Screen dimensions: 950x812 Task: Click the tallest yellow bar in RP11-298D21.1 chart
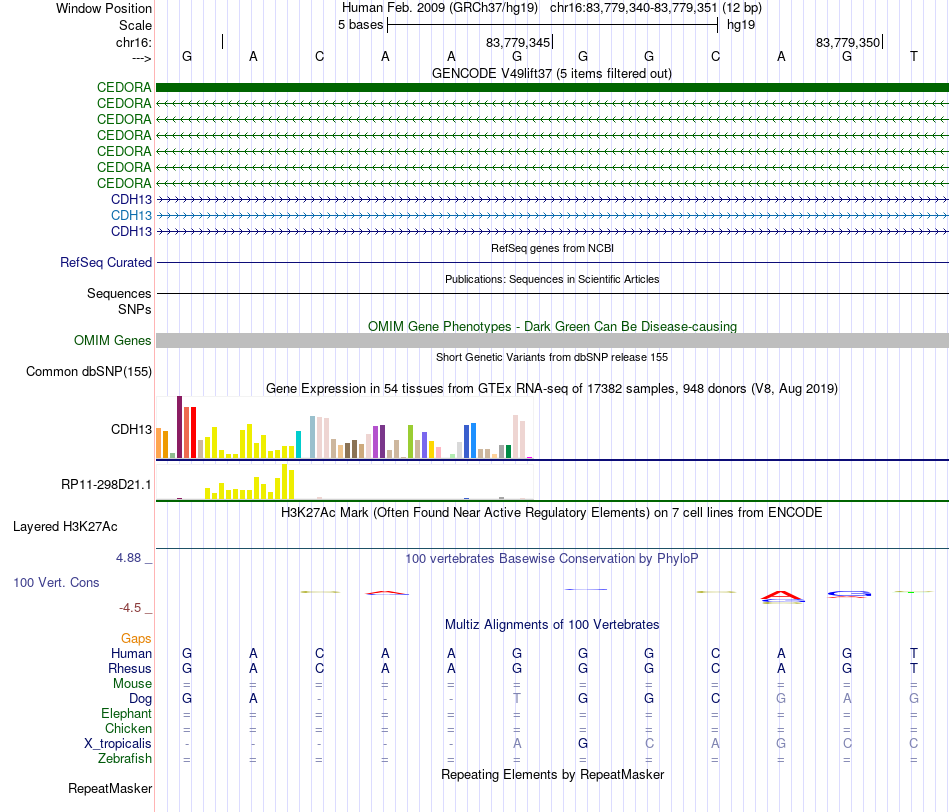[285, 481]
